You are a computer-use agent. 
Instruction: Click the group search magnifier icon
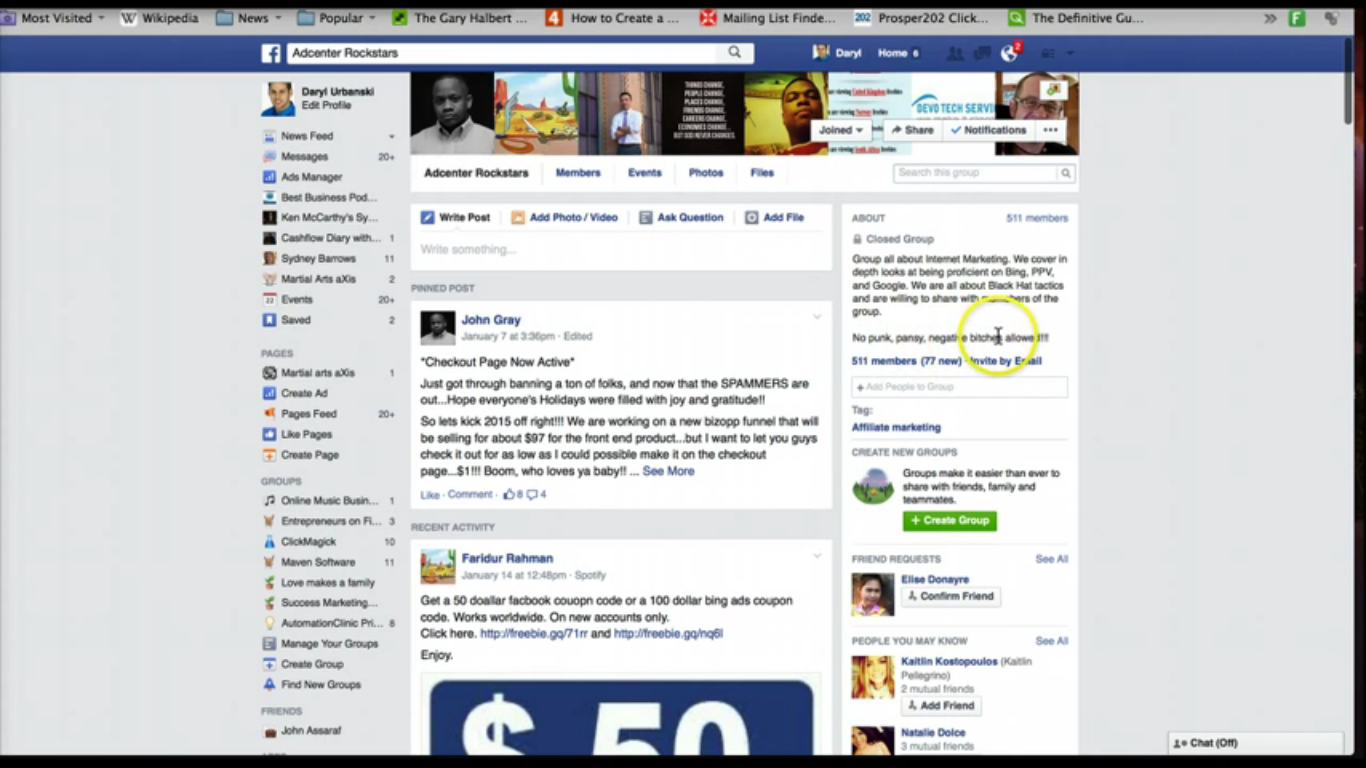pyautogui.click(x=1066, y=173)
